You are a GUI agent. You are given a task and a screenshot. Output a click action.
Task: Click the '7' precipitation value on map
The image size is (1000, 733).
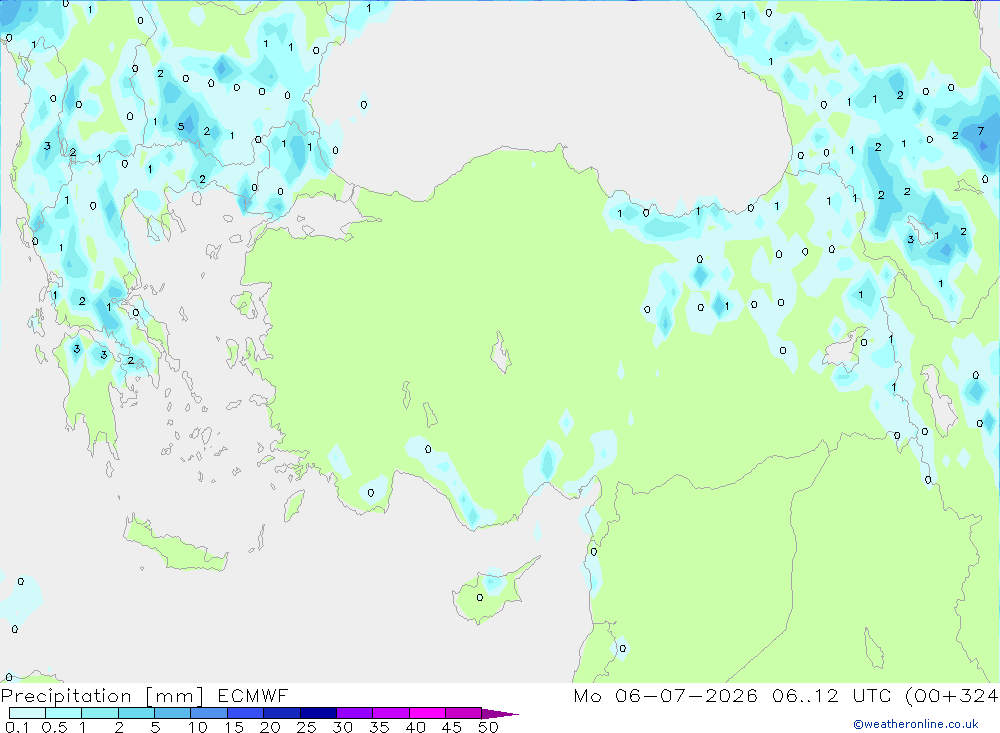coord(981,131)
